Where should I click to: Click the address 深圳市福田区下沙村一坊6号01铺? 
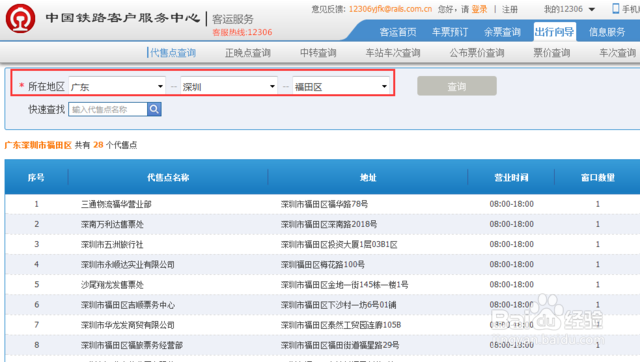tap(339, 305)
